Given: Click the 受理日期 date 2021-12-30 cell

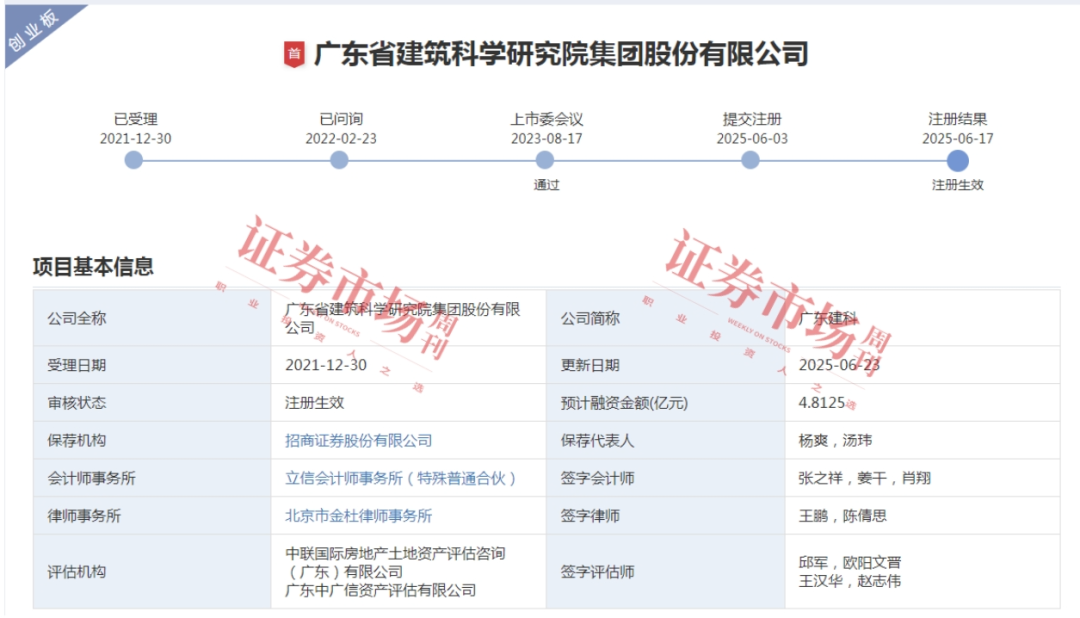Looking at the screenshot, I should coord(327,365).
